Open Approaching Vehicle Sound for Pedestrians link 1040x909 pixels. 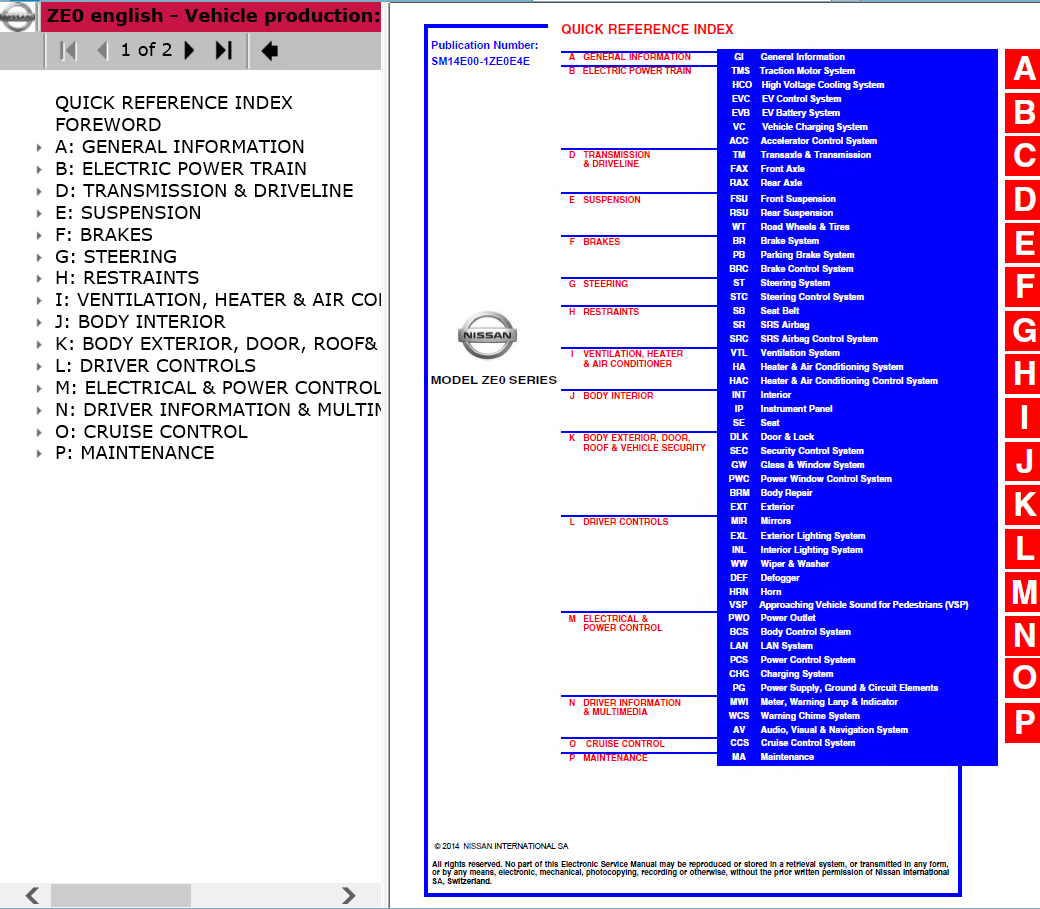point(864,605)
